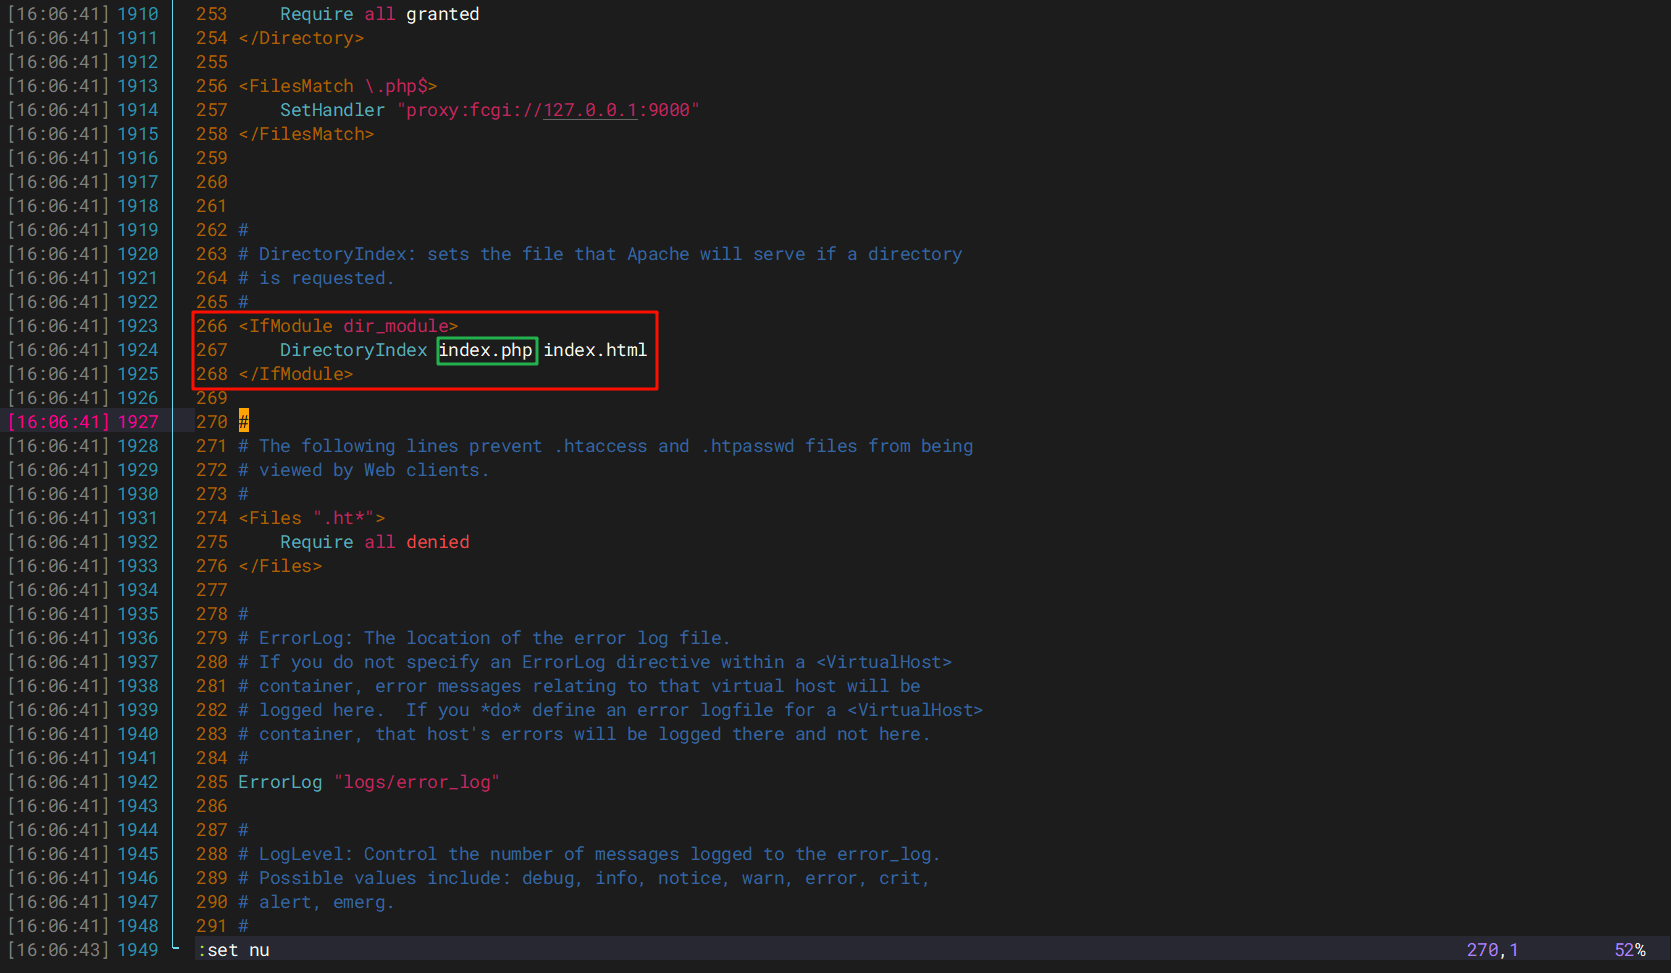
Task: Click the ":set nu" command line
Action: (233, 950)
